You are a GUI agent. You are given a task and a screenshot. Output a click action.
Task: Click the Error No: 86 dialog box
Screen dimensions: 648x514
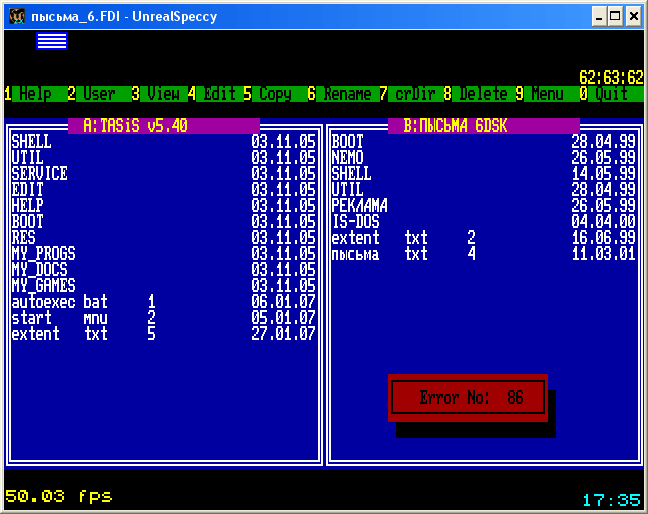[468, 398]
